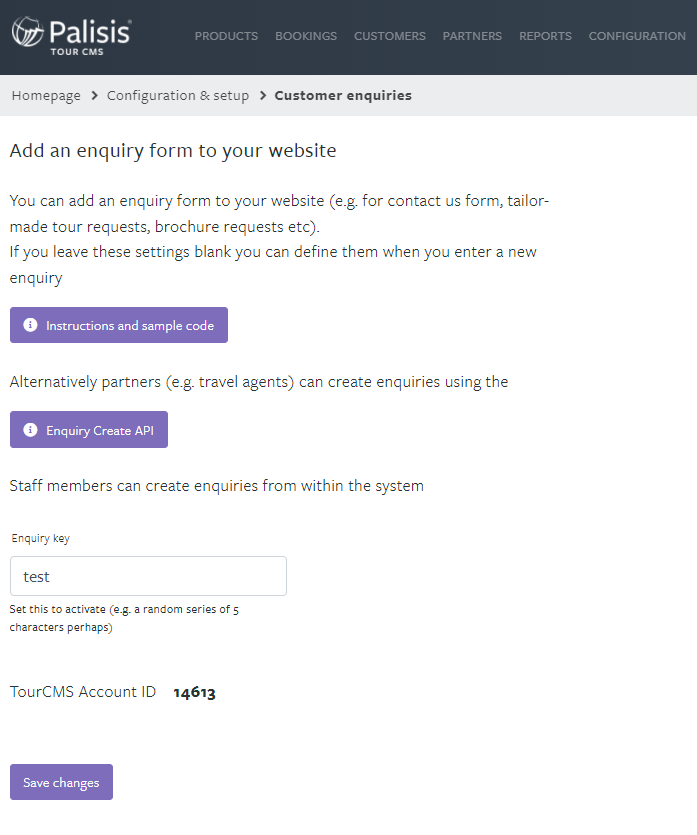Open the Enquiry Create API documentation button

coord(89,430)
